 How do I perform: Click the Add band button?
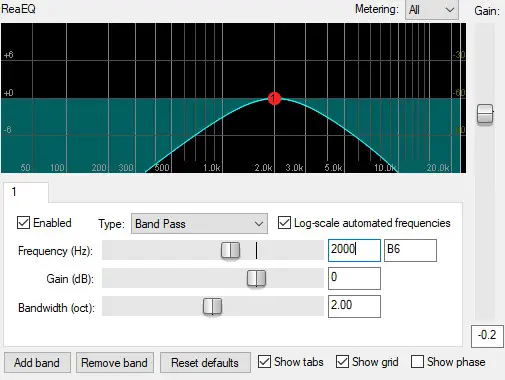click(37, 362)
